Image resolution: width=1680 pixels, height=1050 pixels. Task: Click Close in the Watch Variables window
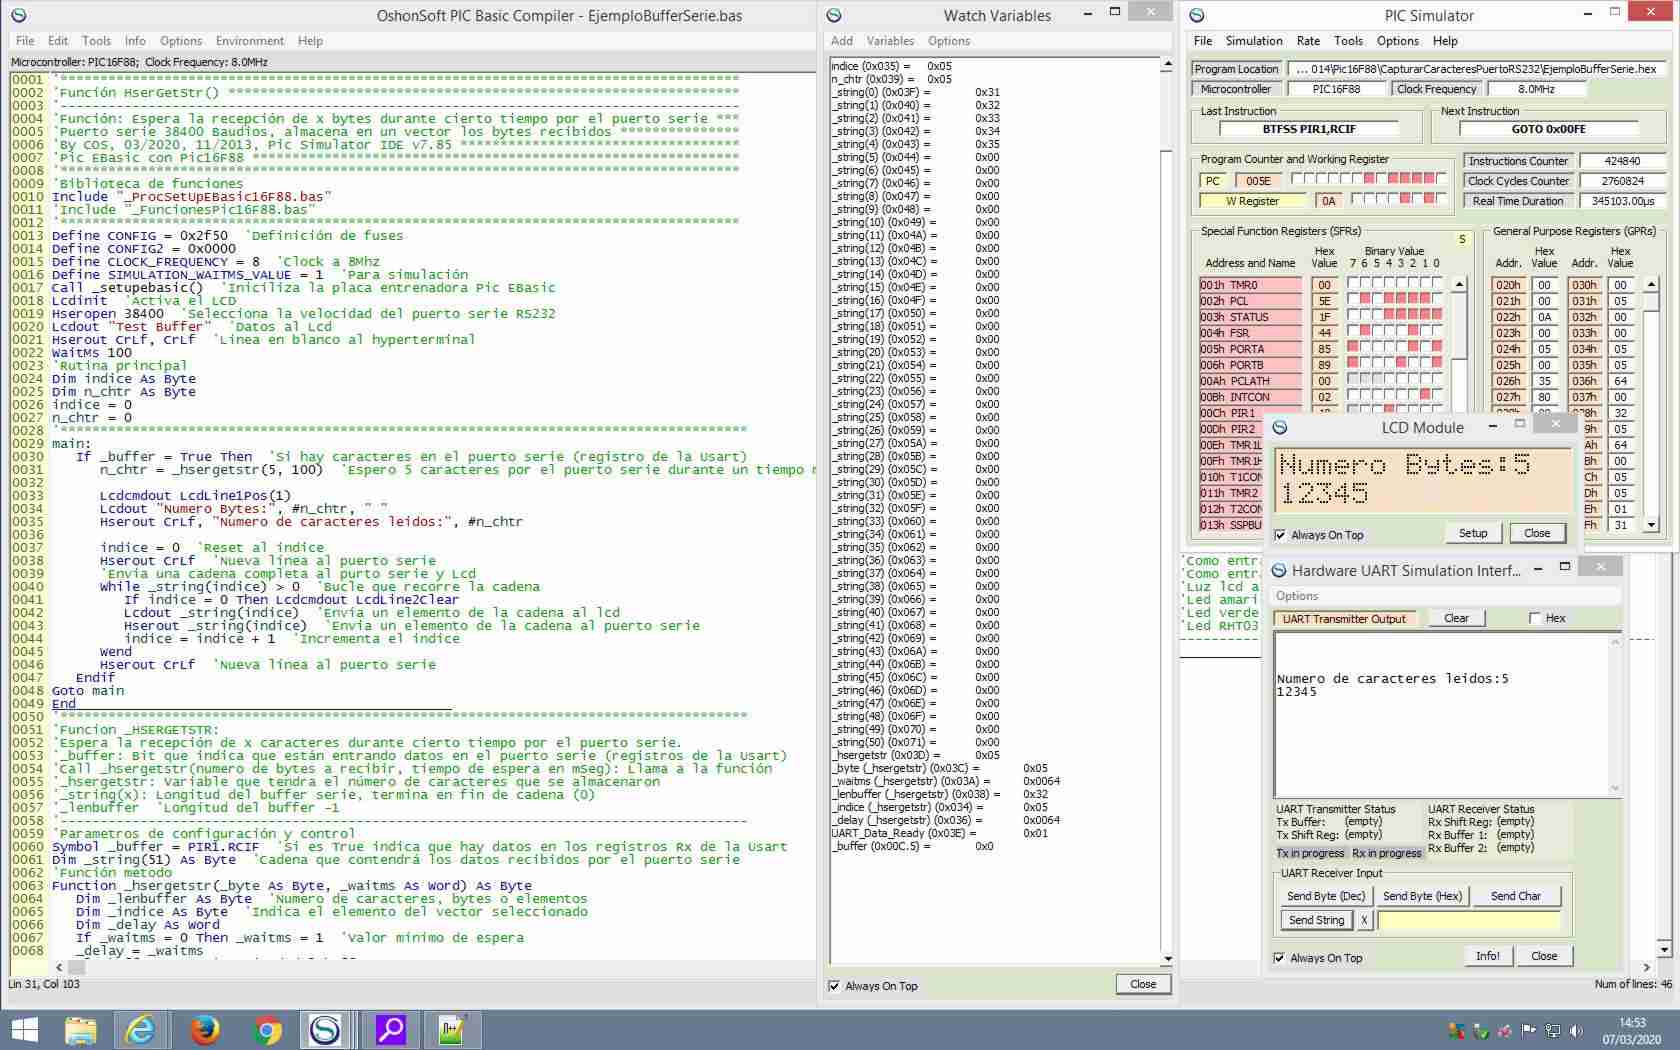[1143, 984]
